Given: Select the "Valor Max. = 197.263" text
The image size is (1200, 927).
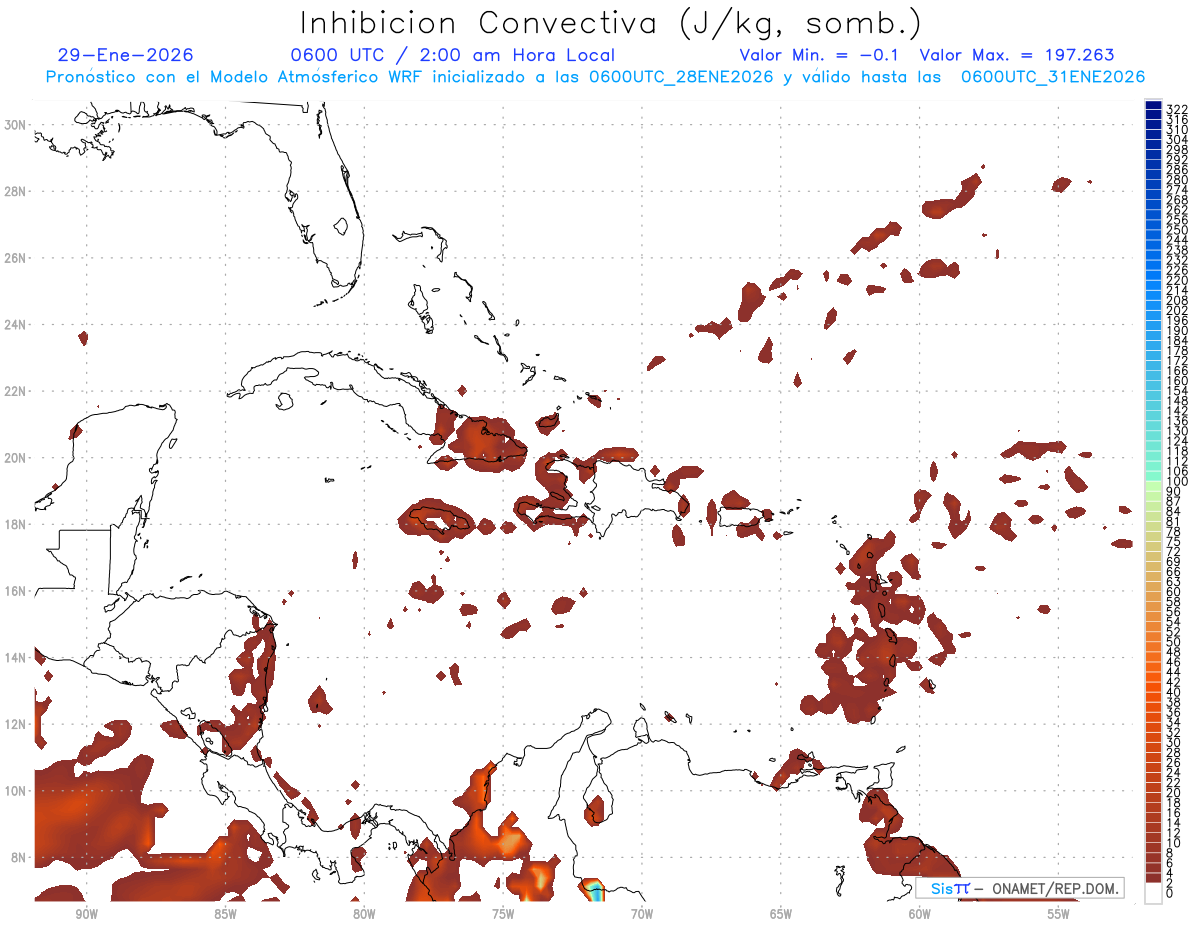Looking at the screenshot, I should [x=1016, y=55].
